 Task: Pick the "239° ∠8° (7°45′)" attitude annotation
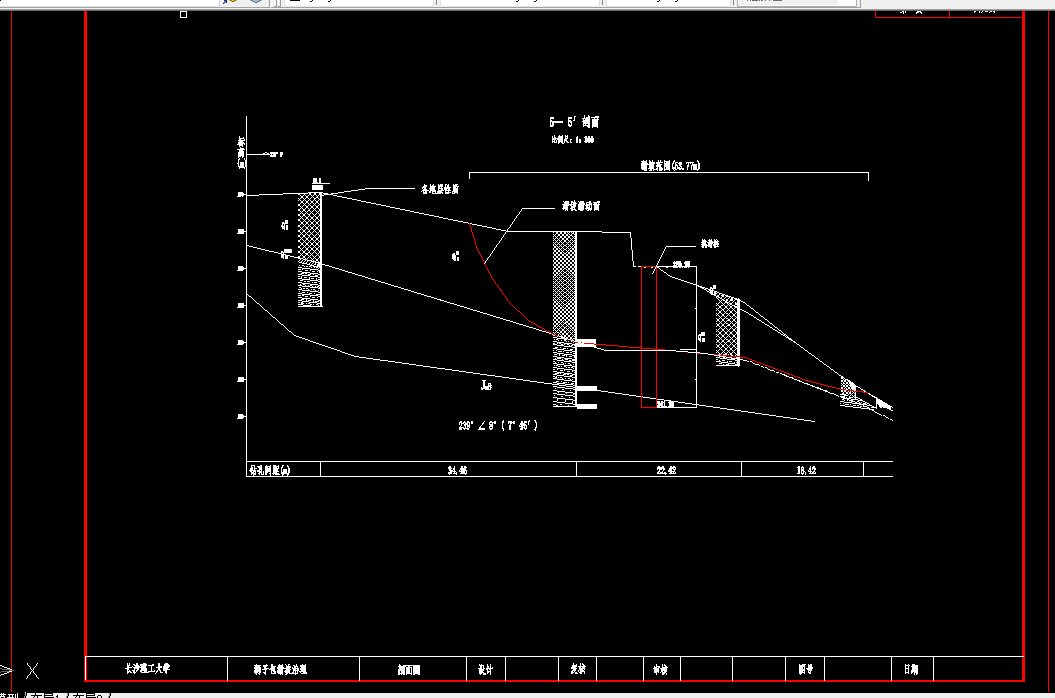[x=498, y=425]
